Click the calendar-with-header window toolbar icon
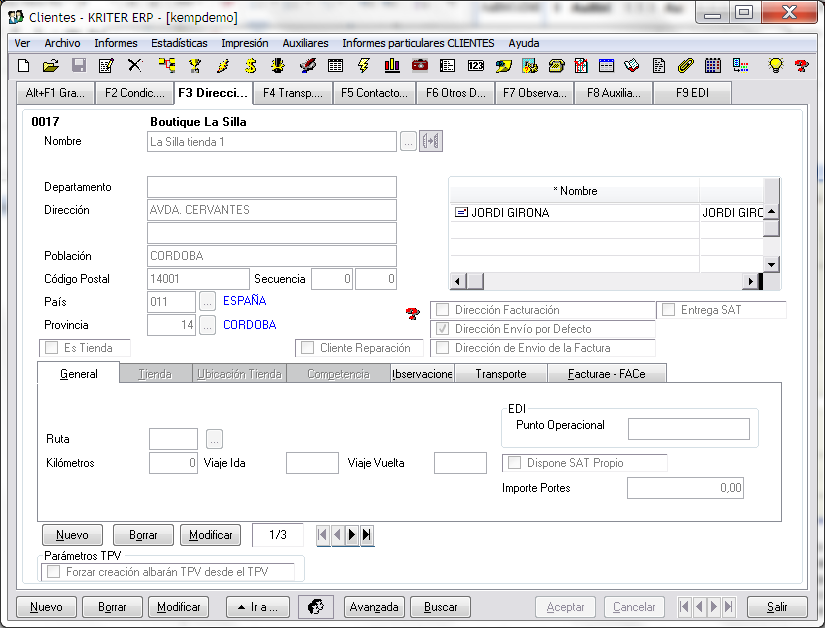The width and height of the screenshot is (825, 628). point(607,66)
